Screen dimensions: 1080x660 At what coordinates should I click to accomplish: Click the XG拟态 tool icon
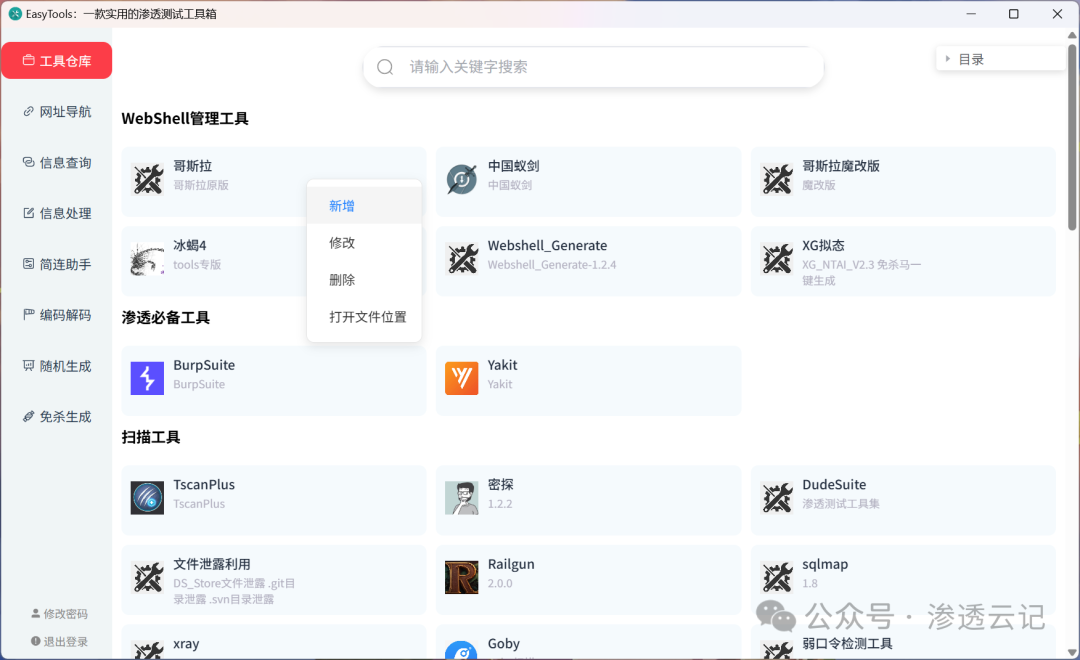click(x=777, y=259)
